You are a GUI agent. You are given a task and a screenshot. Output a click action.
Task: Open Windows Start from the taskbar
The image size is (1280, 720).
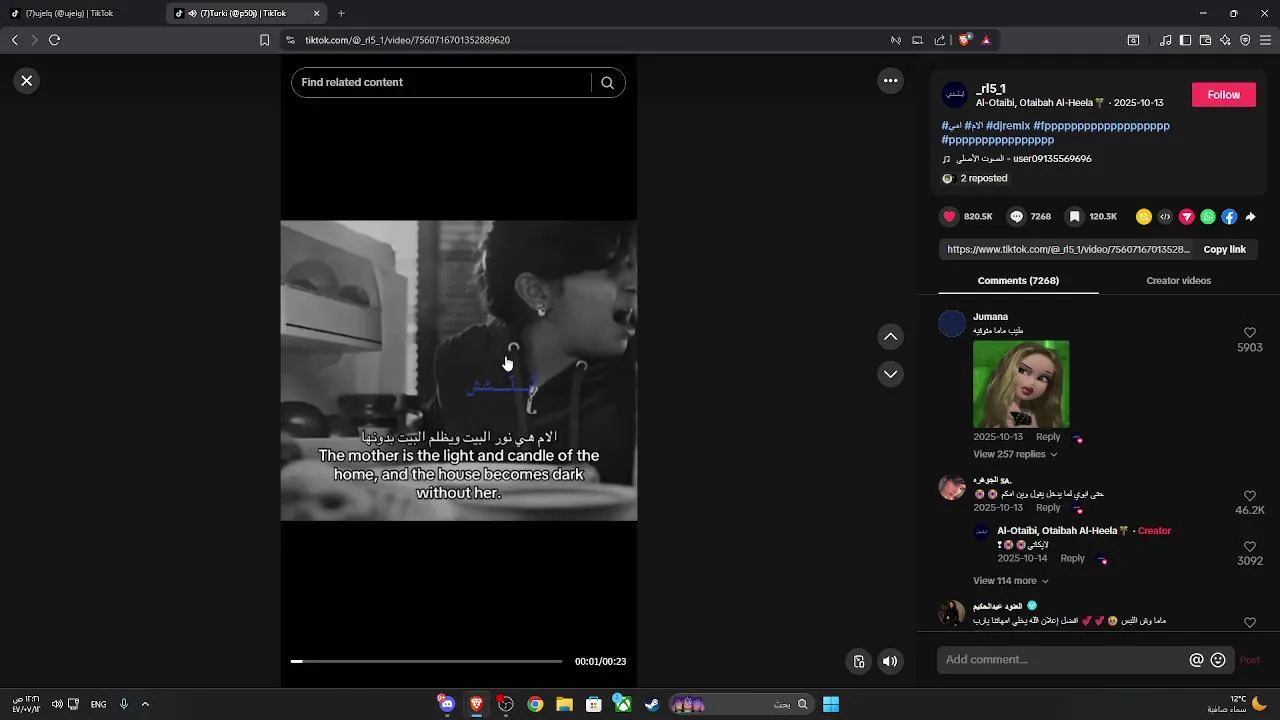(831, 704)
